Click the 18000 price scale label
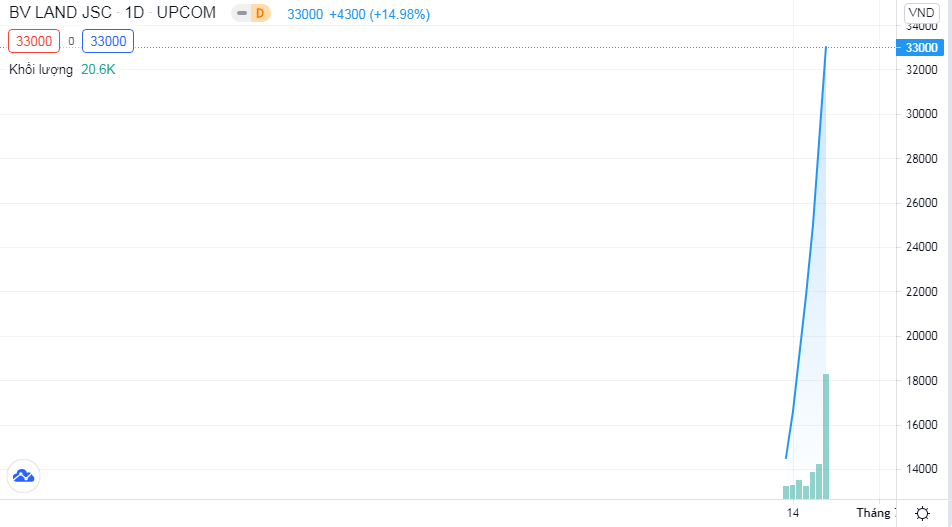Viewport: 952px width, 527px height. (x=922, y=381)
